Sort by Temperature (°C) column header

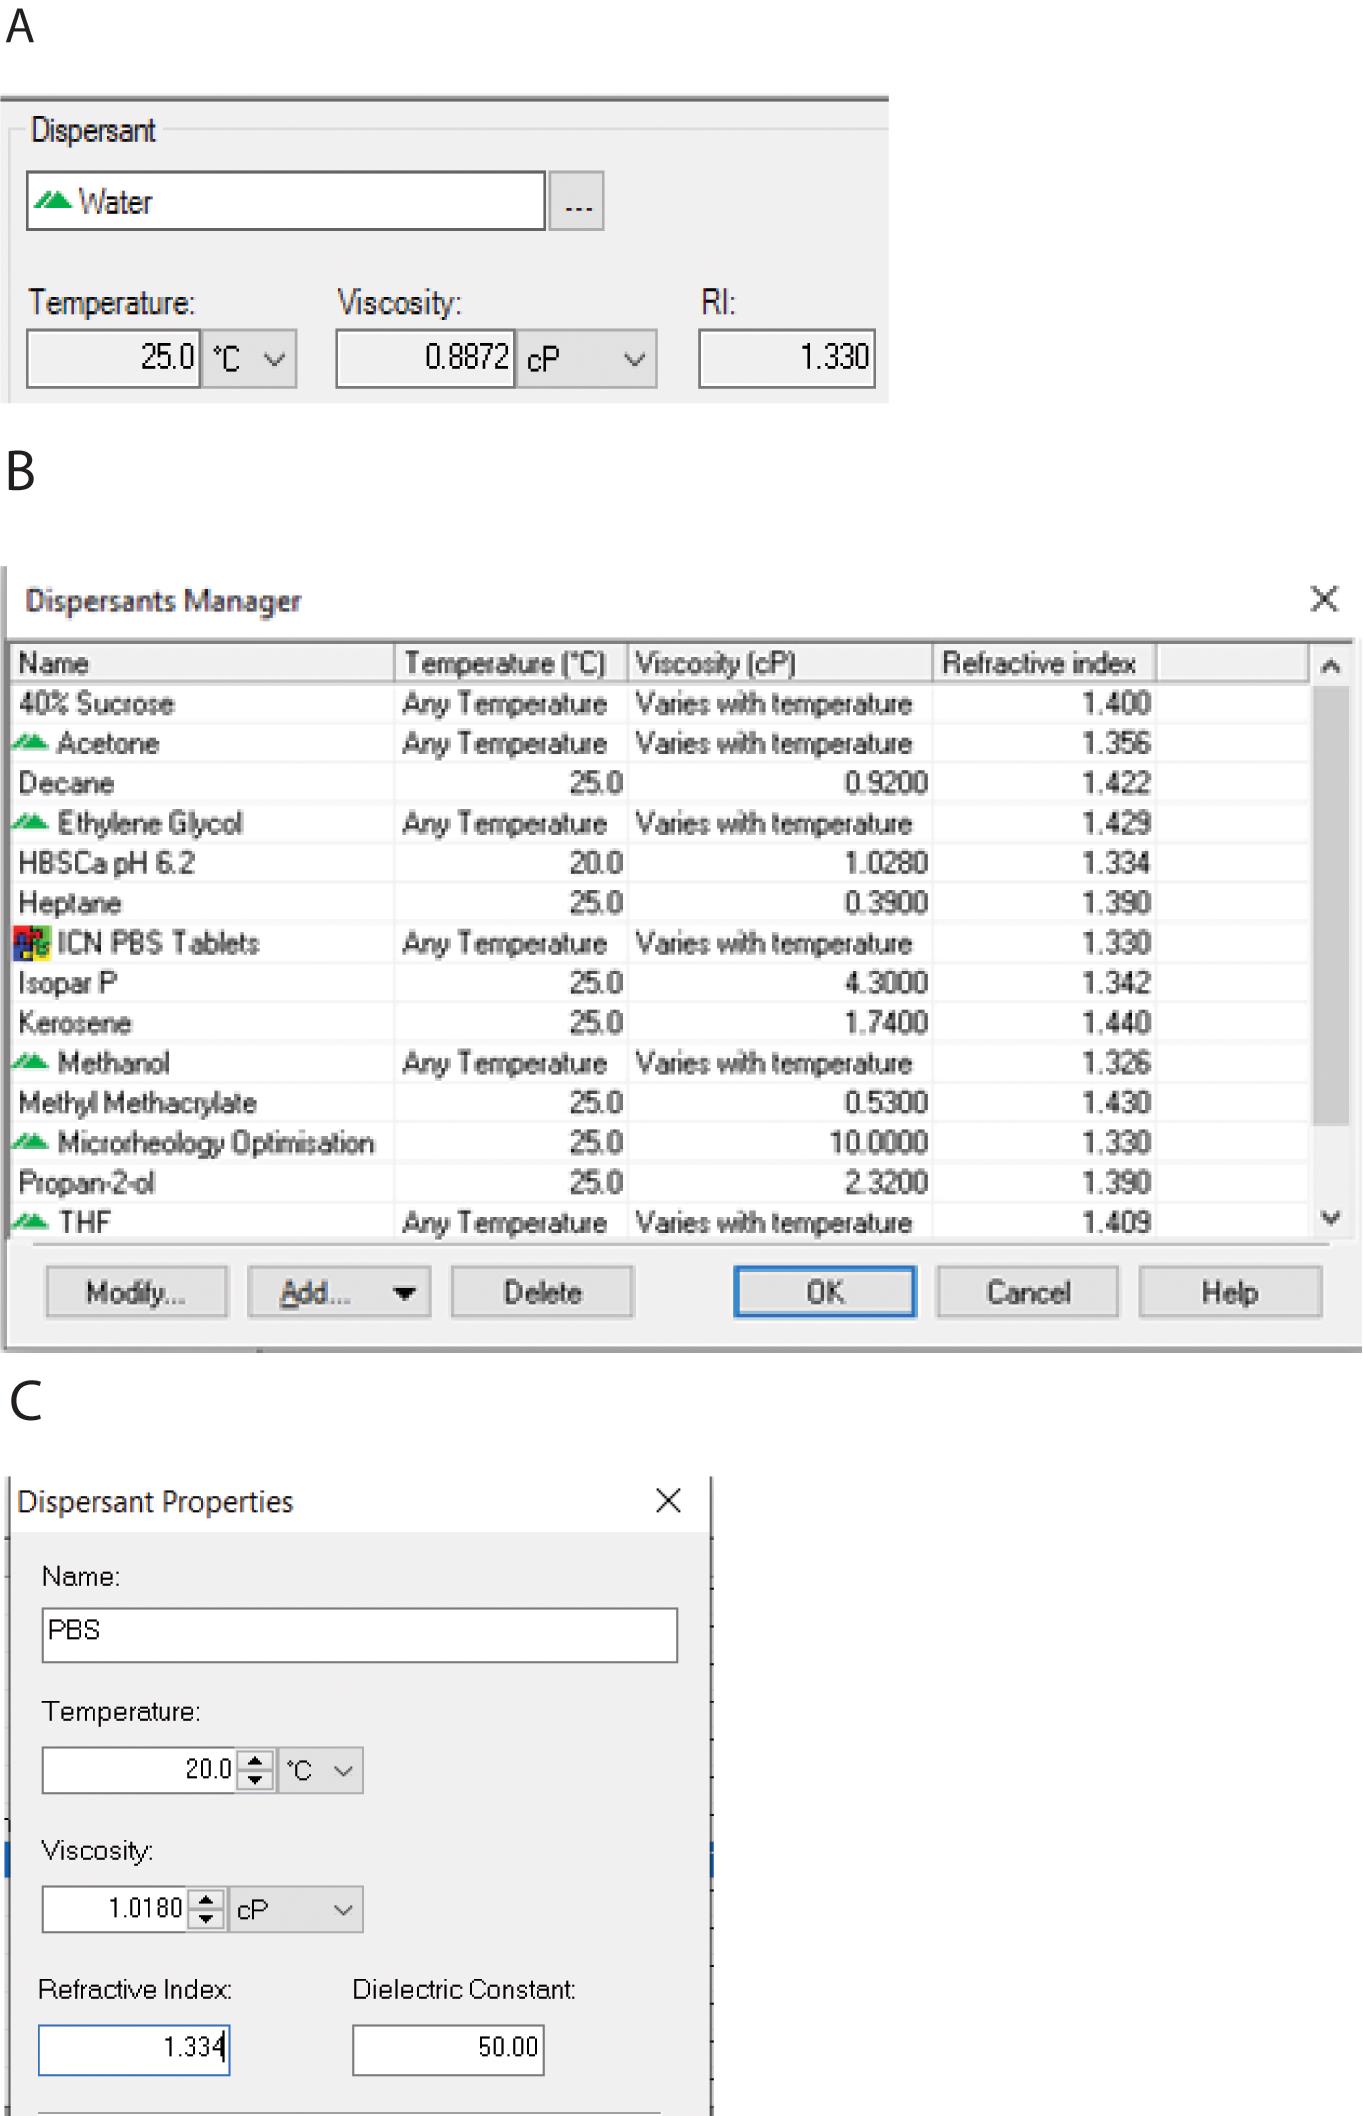tap(511, 663)
